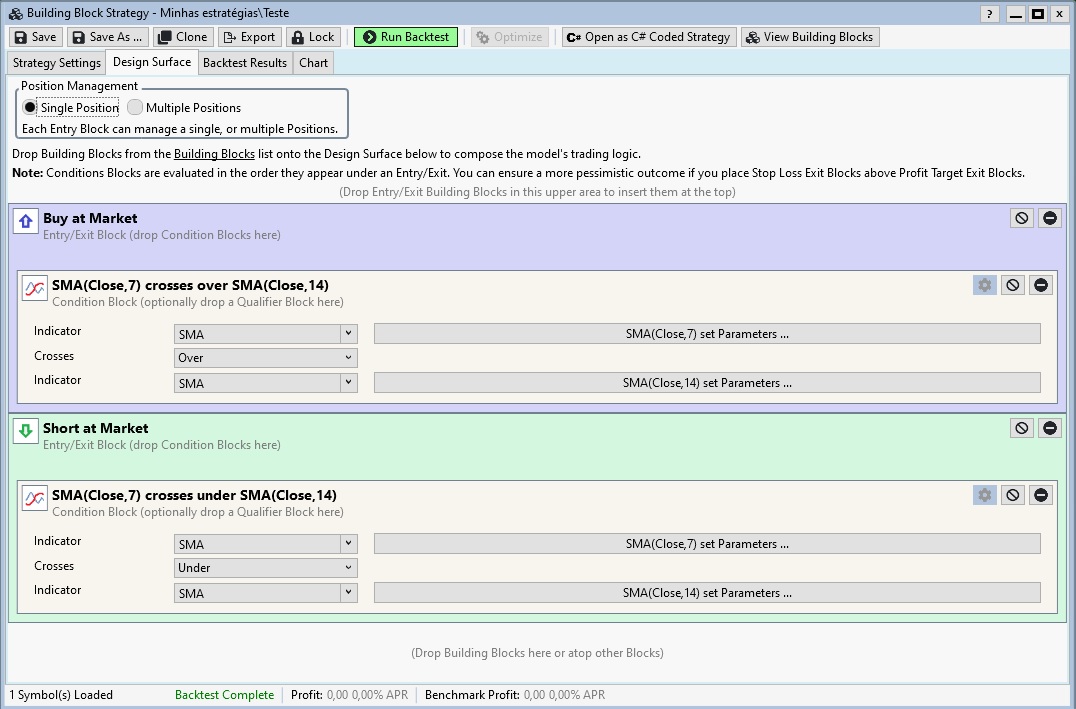The width and height of the screenshot is (1076, 709).
Task: Click the crosses under condition chart icon
Action: click(34, 498)
